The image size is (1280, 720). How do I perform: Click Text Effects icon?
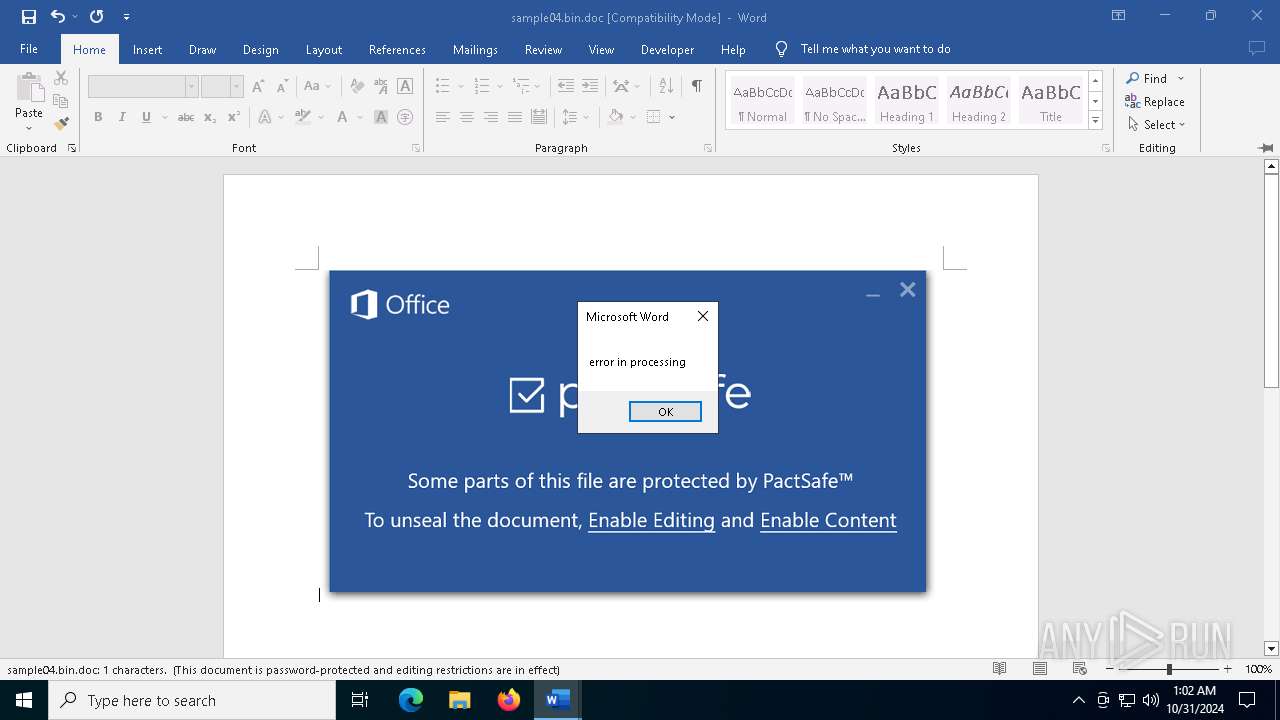pos(265,117)
